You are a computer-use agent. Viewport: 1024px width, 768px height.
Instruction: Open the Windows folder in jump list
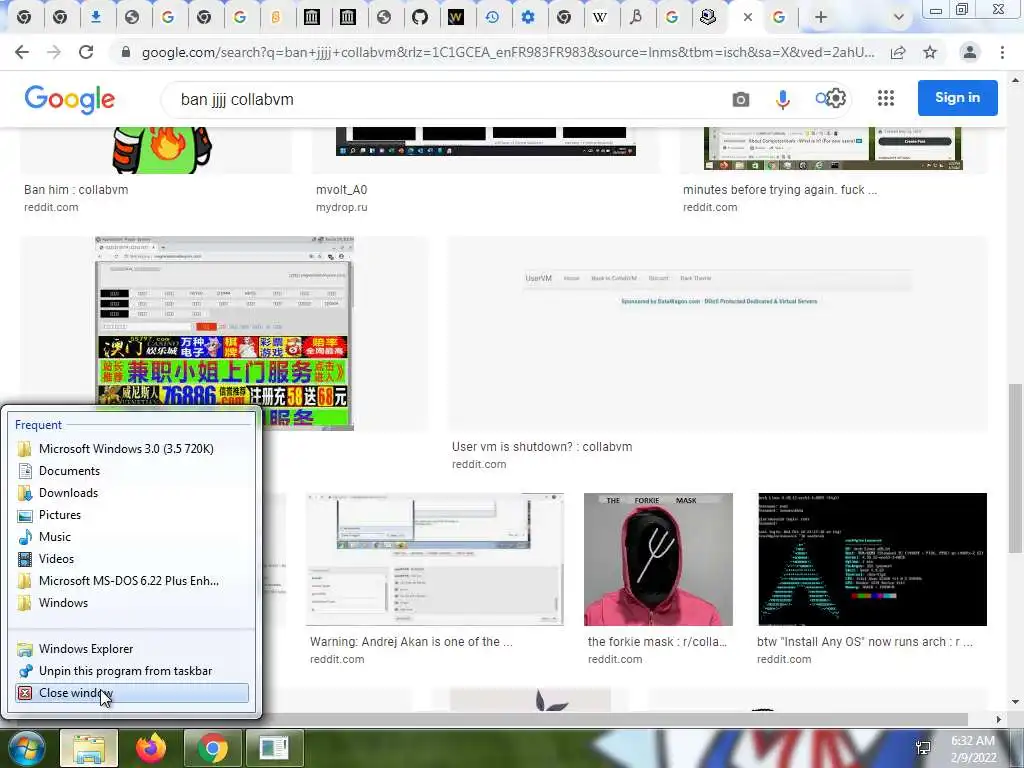132,603
